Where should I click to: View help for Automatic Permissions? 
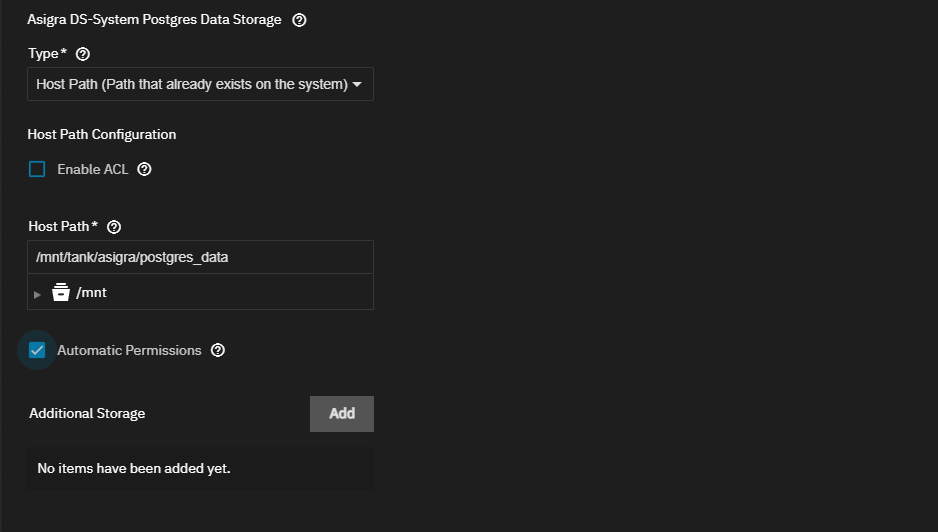[x=218, y=350]
